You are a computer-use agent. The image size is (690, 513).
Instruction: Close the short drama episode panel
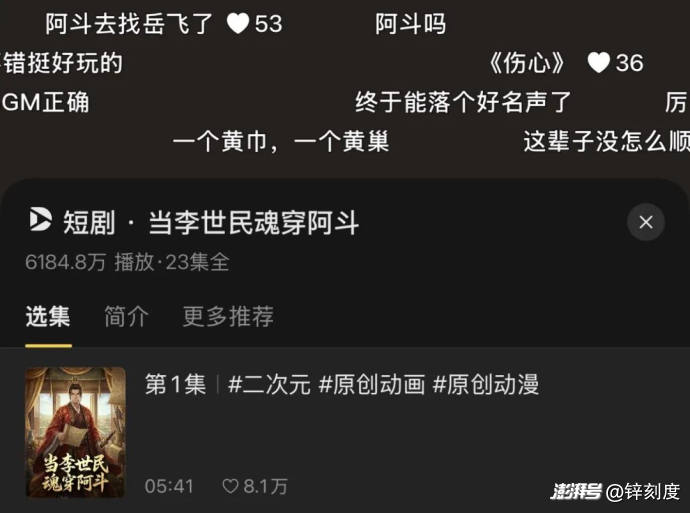[646, 222]
